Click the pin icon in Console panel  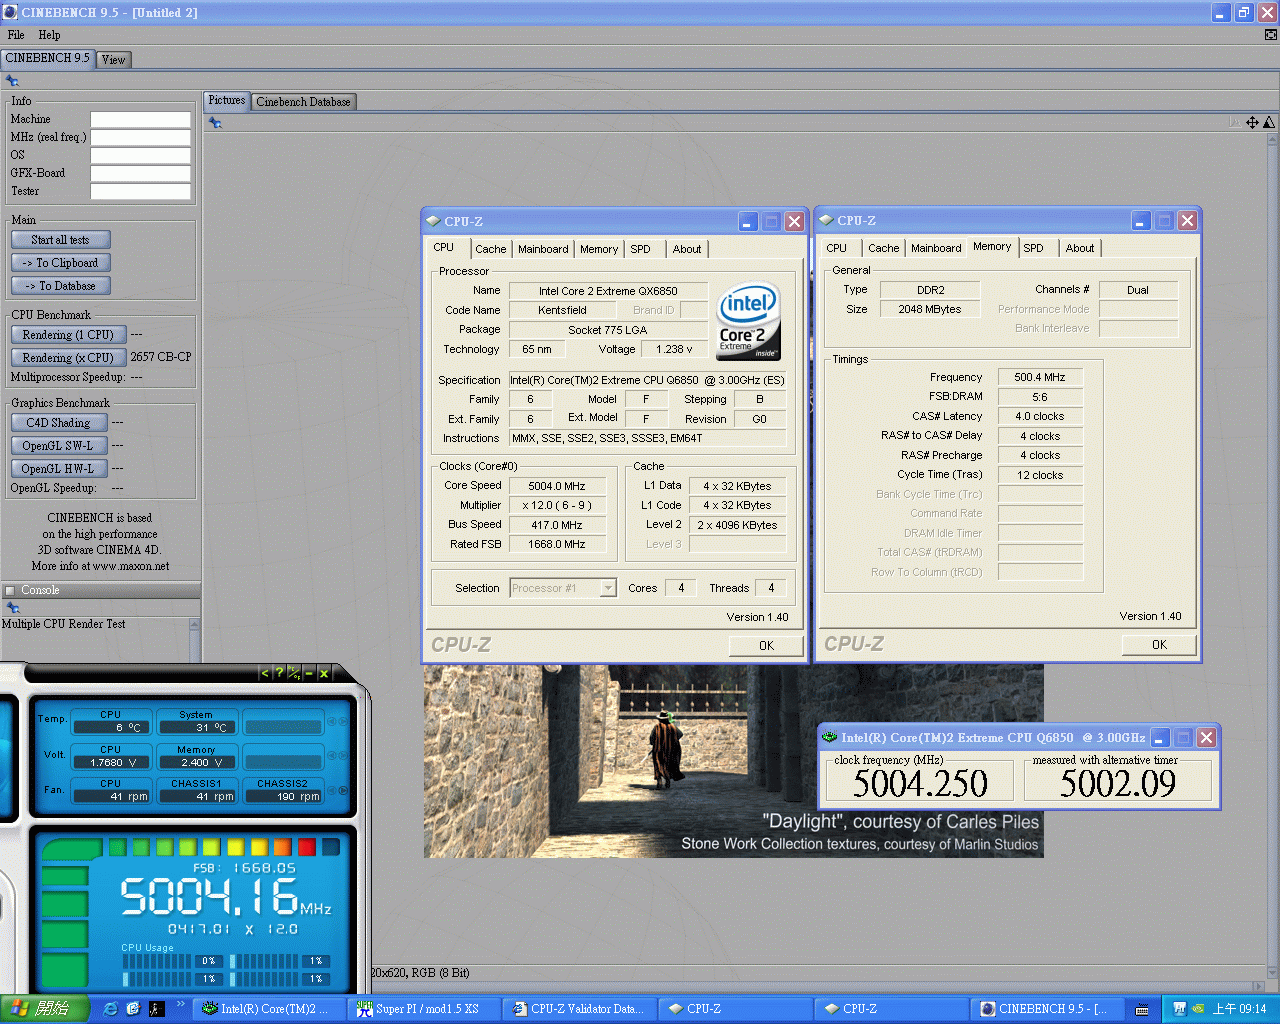pyautogui.click(x=12, y=608)
